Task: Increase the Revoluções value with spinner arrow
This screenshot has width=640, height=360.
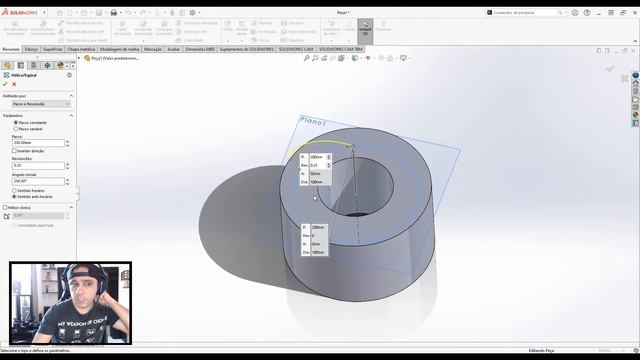Action: [x=67, y=164]
